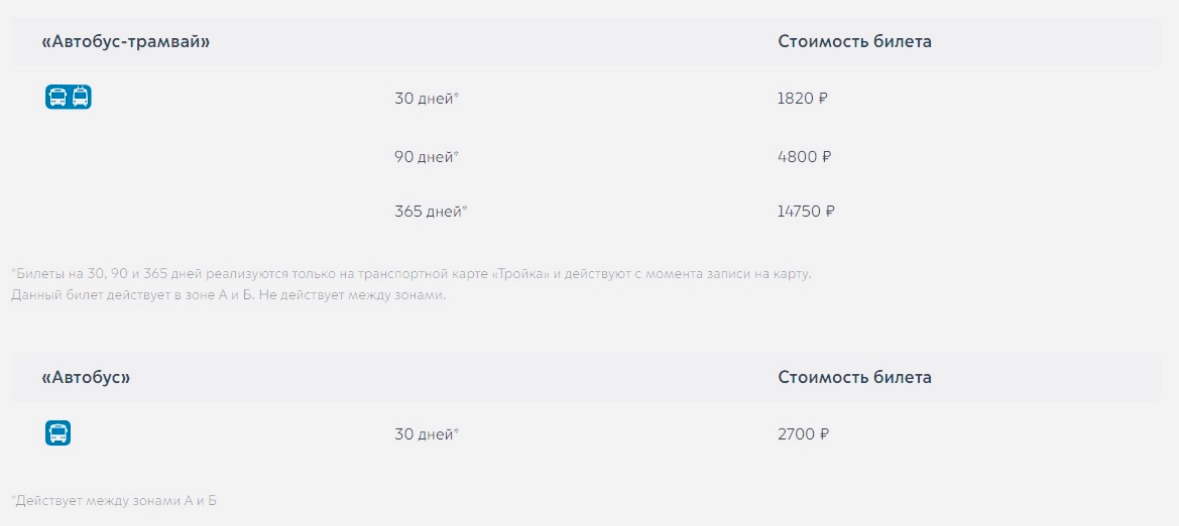
Task: Click the ruble sign next to 14750
Action: 830,212
